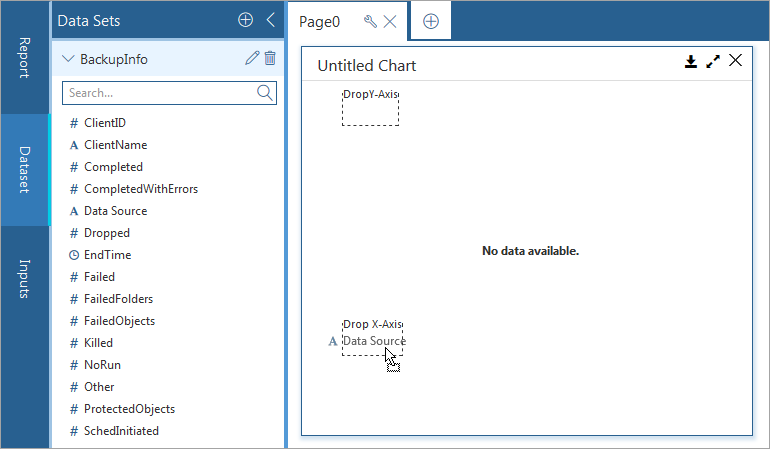Screen dimensions: 770x449
Task: Switch to the Inputs side tab
Action: (25, 279)
